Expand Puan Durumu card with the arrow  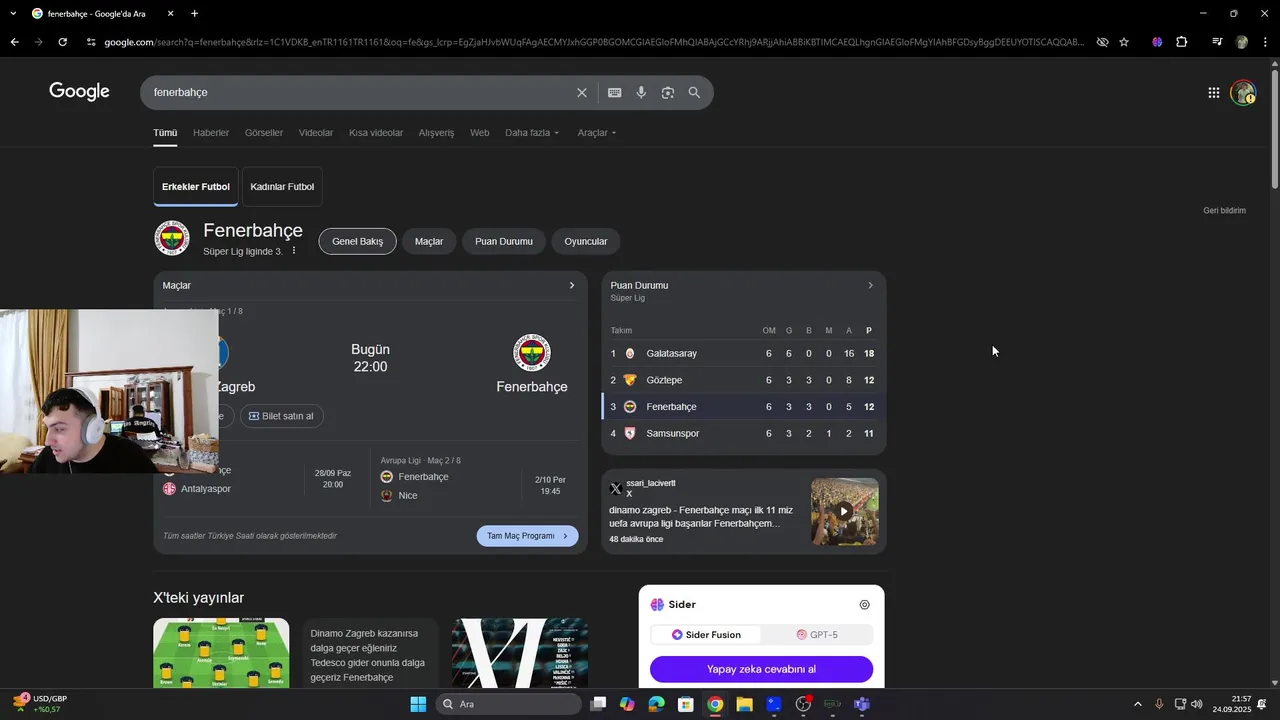(x=870, y=285)
